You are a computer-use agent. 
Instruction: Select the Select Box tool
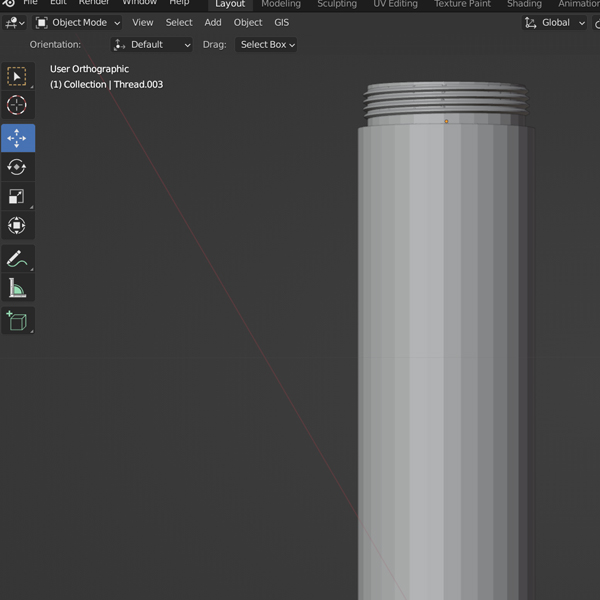[17, 77]
